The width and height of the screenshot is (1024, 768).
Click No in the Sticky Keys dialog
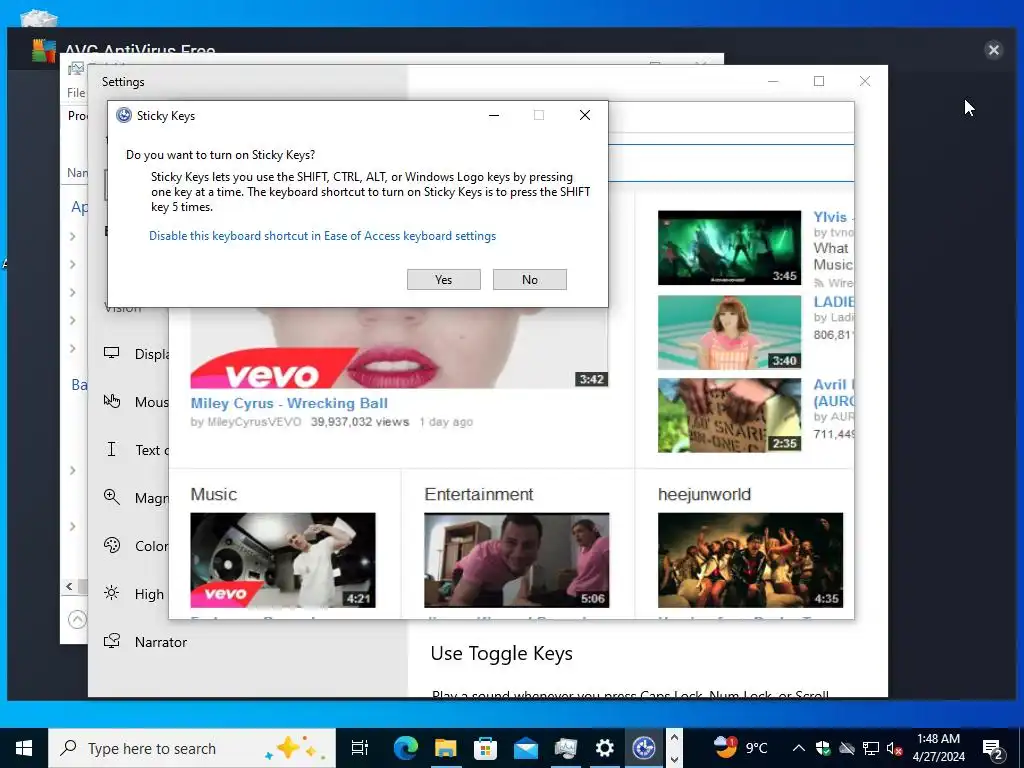click(530, 280)
